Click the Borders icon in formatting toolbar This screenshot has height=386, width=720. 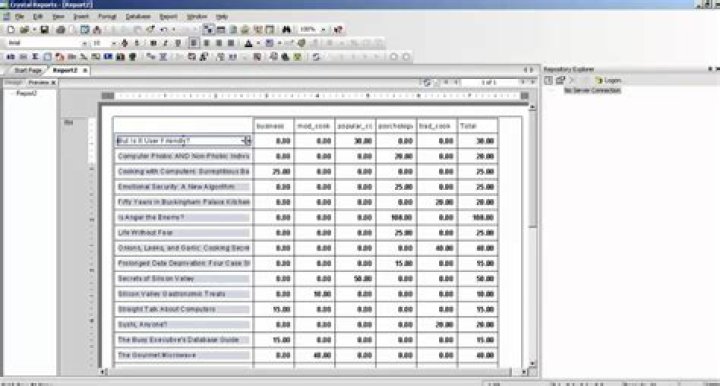pos(270,43)
